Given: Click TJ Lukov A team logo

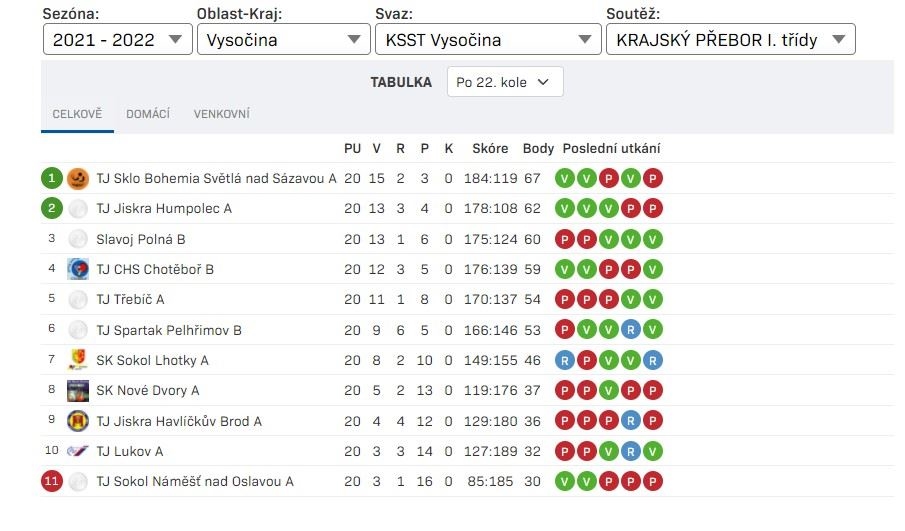Looking at the screenshot, I should 78,451.
